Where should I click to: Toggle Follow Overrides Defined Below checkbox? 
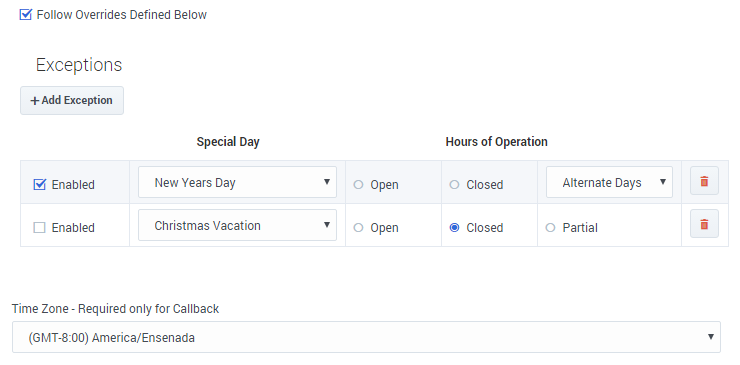click(x=25, y=15)
